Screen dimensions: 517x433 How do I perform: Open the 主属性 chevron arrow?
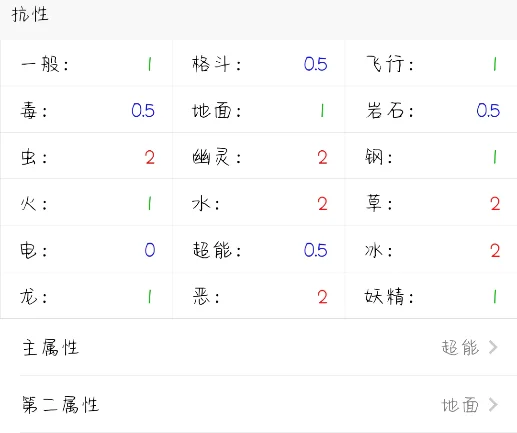[493, 347]
